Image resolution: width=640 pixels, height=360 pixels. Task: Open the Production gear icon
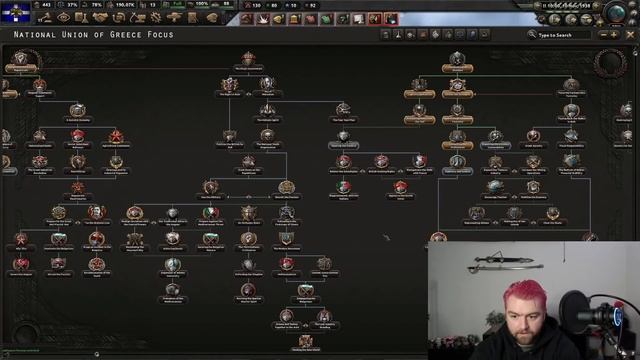[156, 18]
